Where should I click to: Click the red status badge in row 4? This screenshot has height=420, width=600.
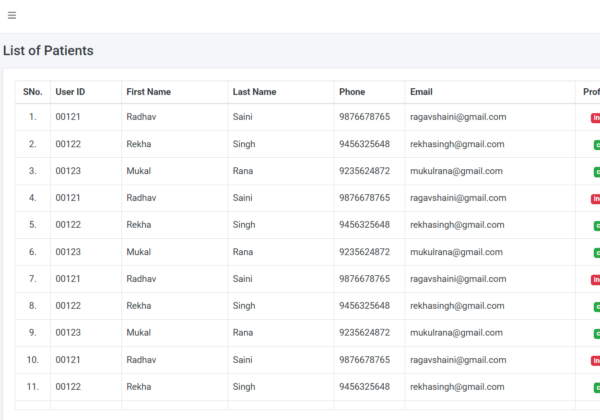point(595,198)
